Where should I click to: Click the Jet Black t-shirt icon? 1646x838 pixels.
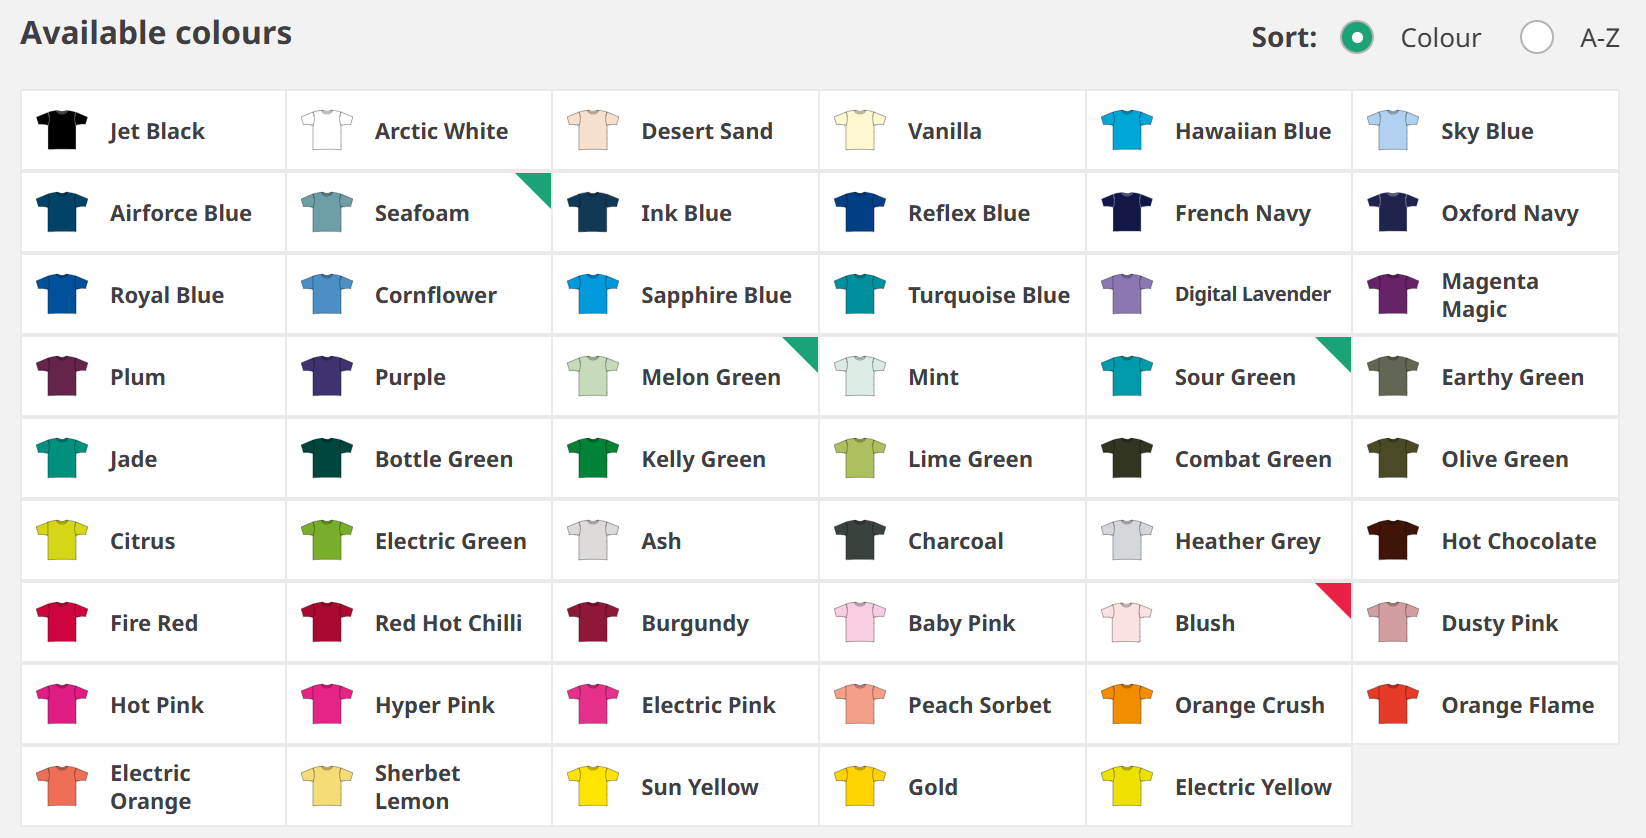[x=62, y=131]
